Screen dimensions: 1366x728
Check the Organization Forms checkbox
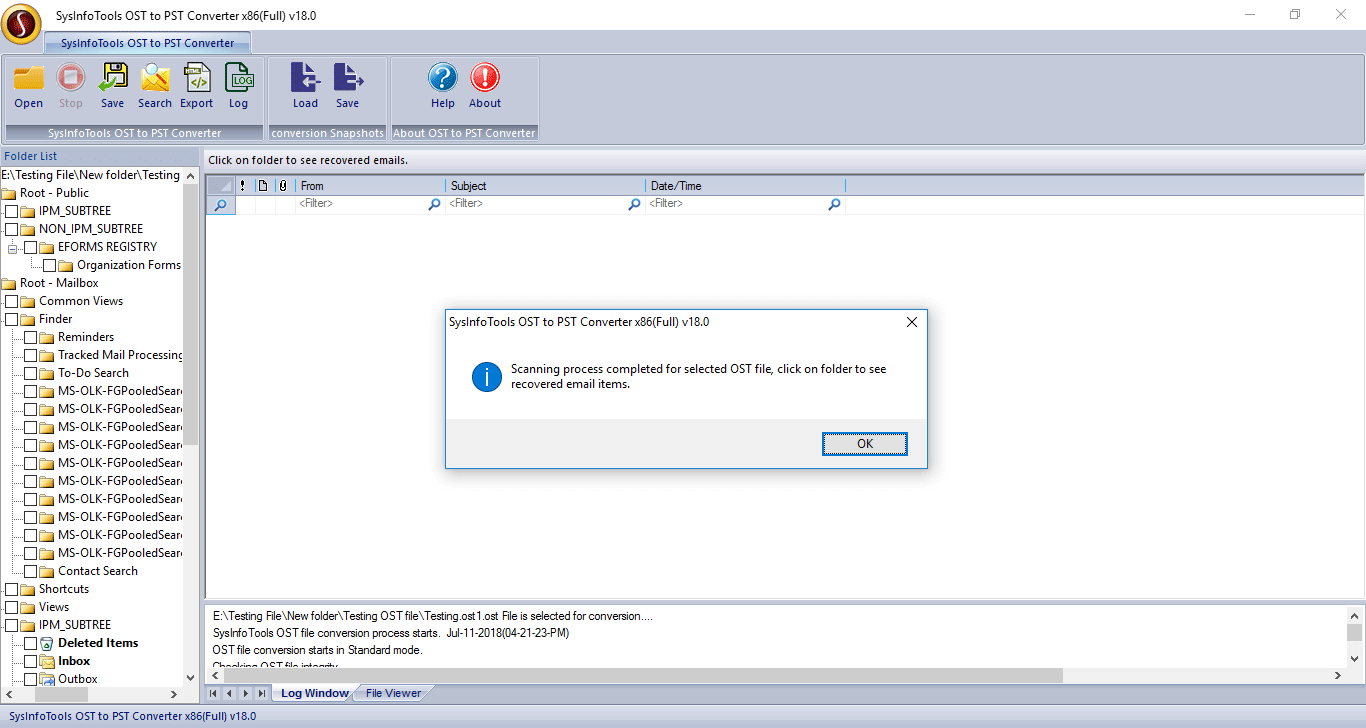pyautogui.click(x=50, y=265)
